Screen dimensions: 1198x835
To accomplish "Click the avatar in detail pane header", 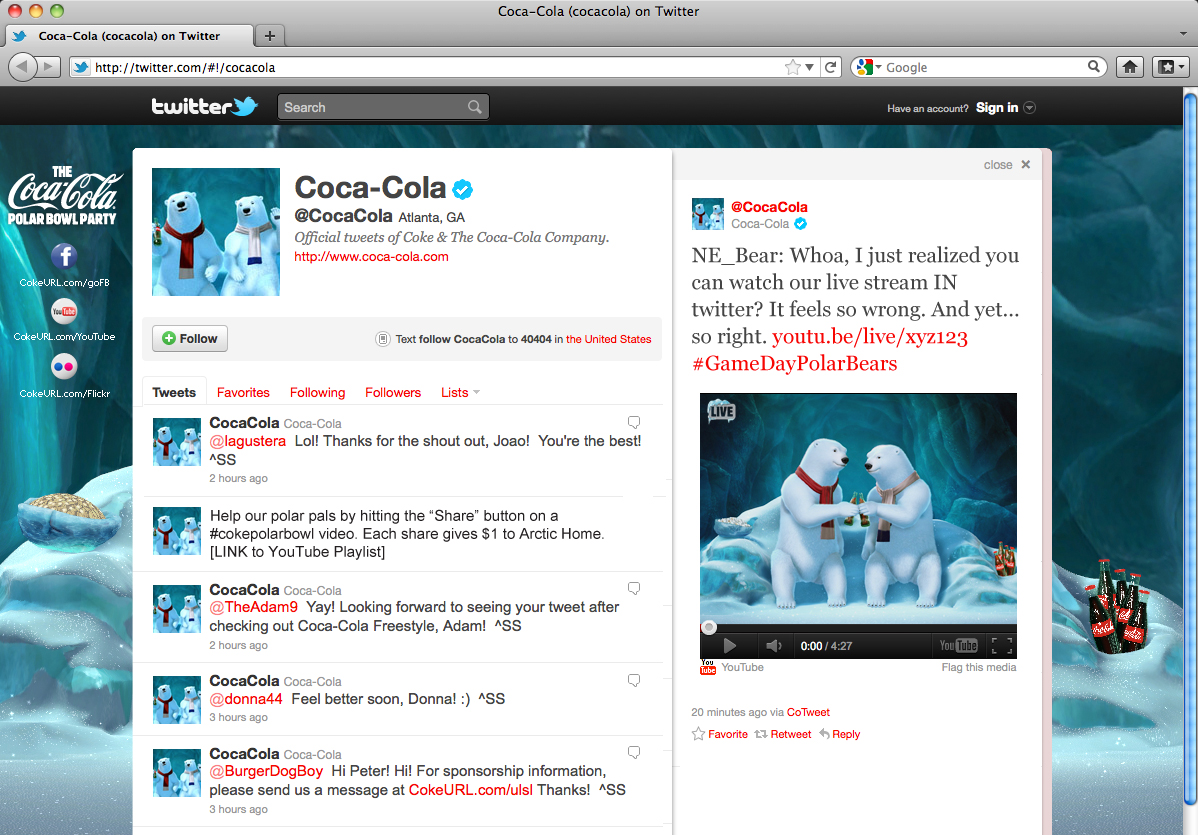I will coord(707,214).
